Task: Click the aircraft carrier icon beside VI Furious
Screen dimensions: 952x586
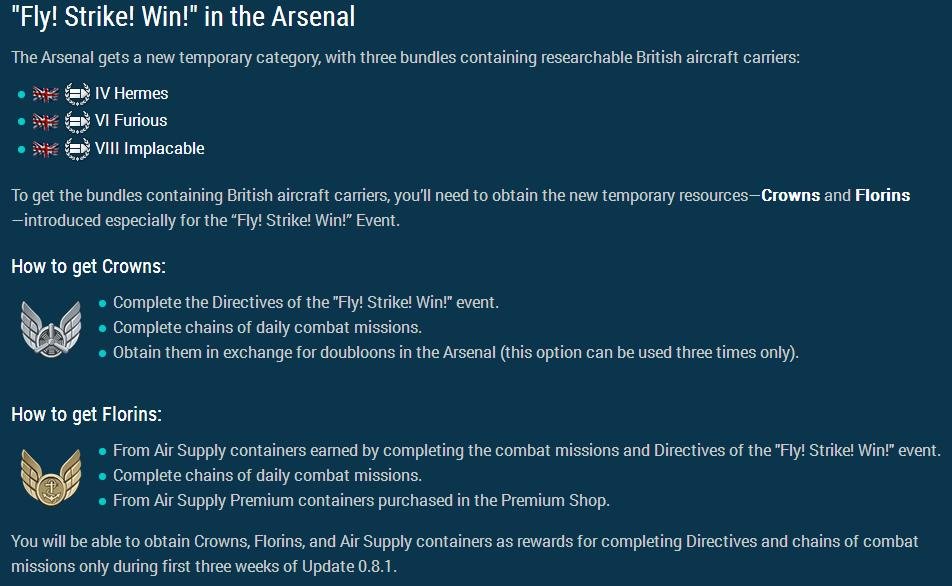Action: coord(77,121)
